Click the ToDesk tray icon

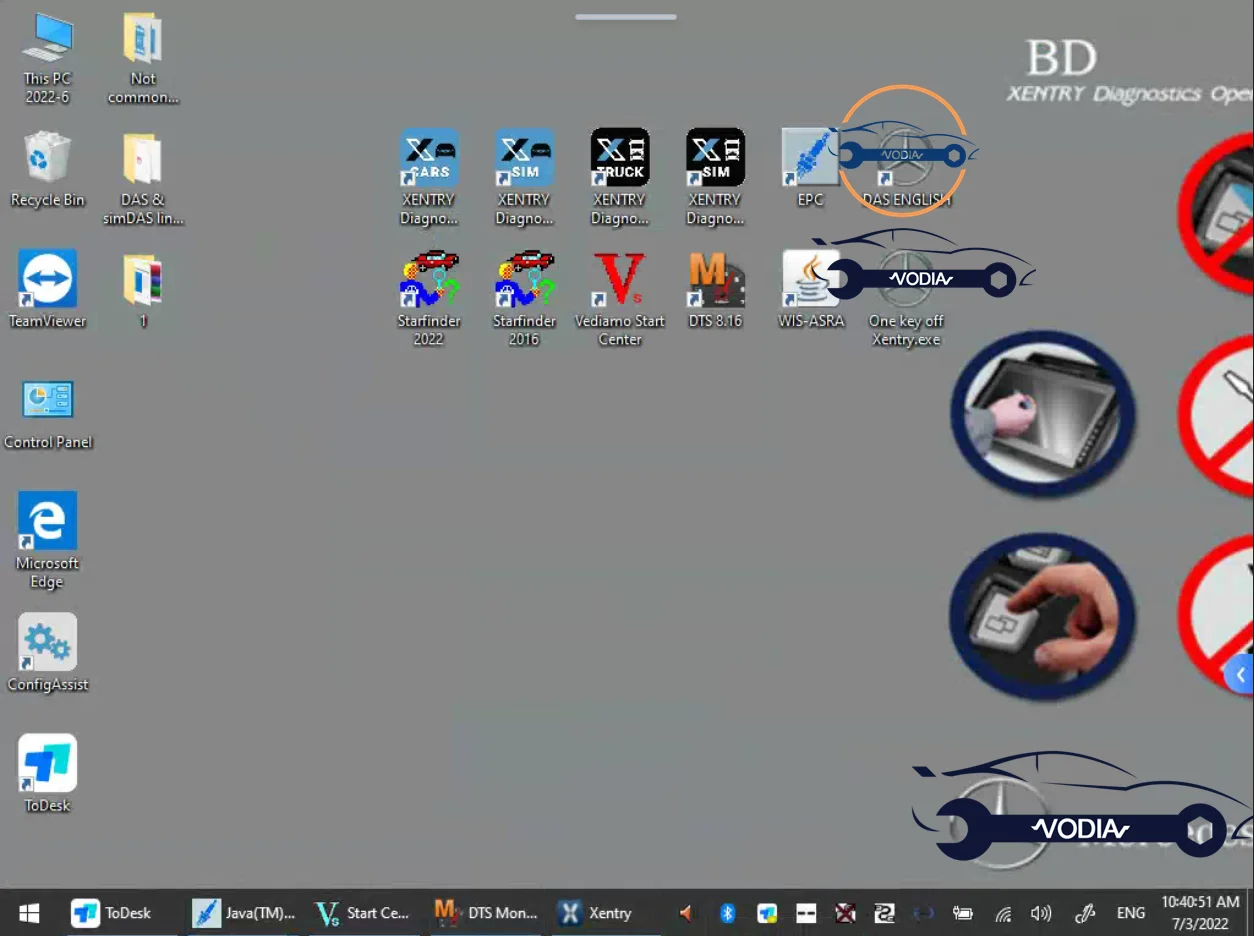(x=767, y=913)
